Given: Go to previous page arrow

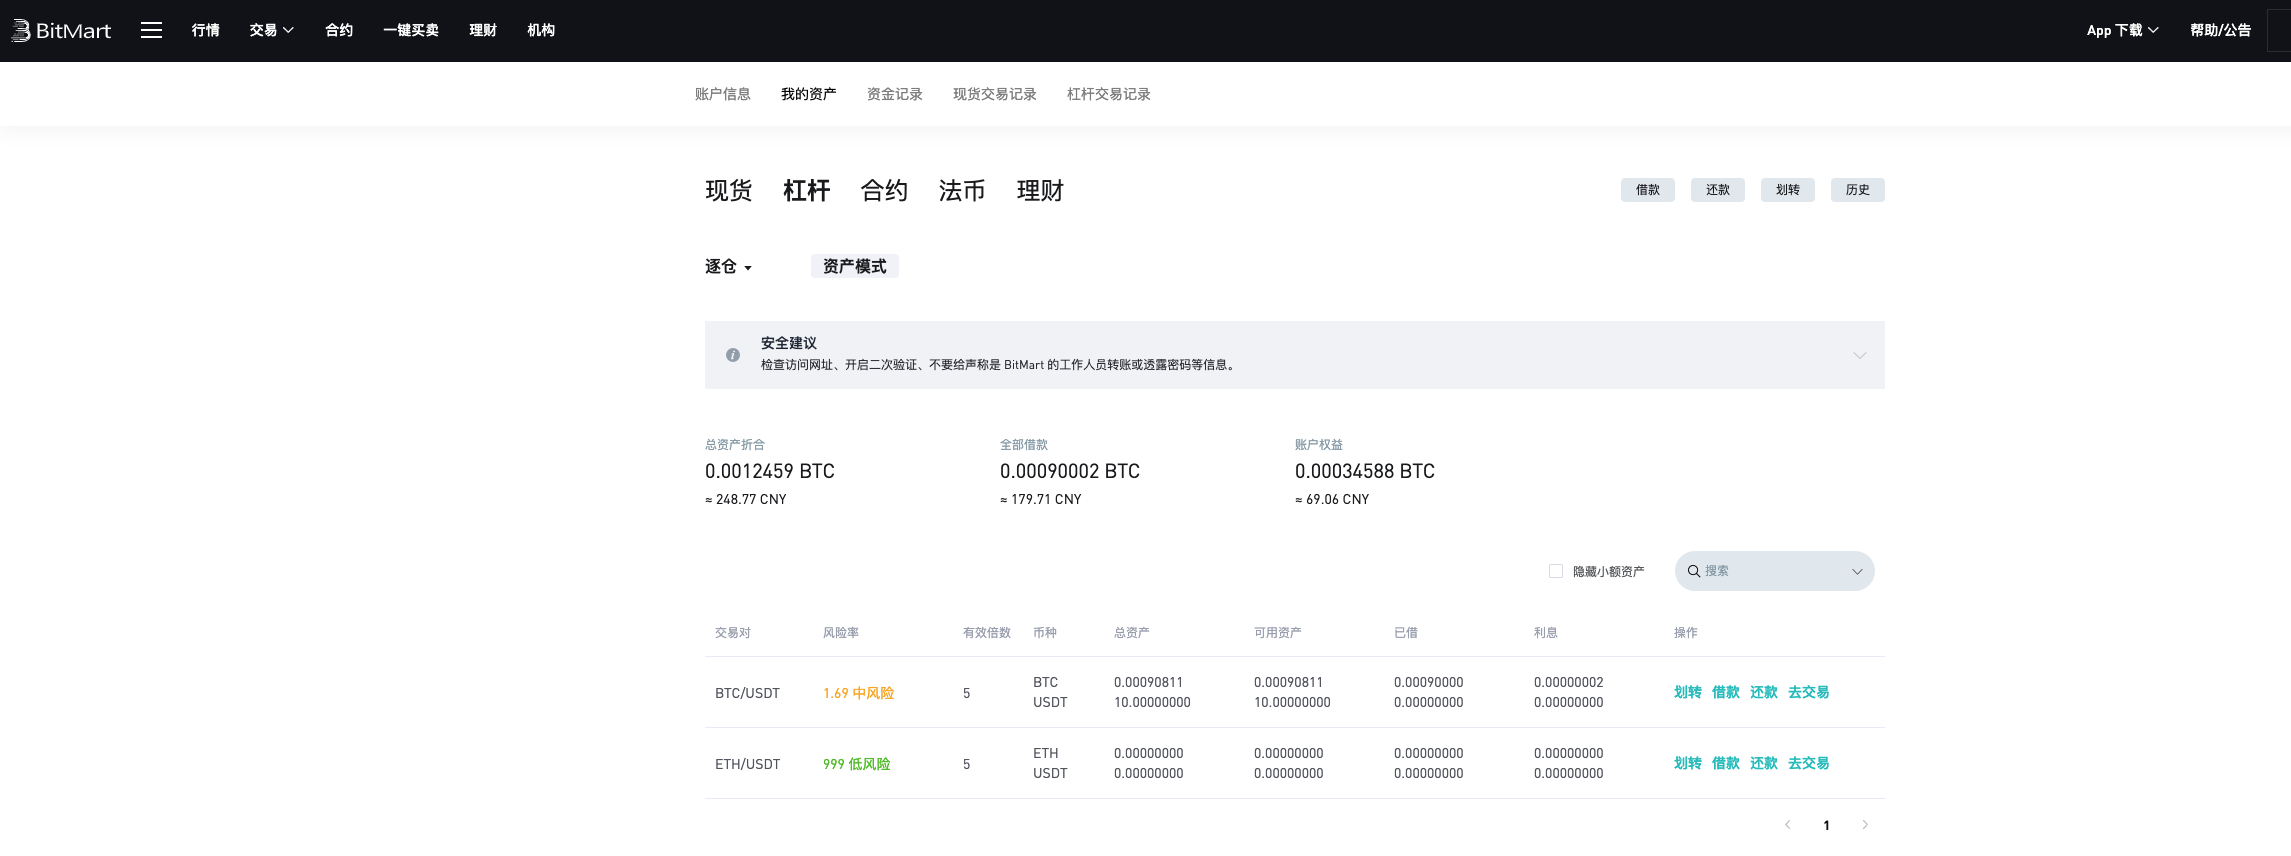Looking at the screenshot, I should point(1788,825).
